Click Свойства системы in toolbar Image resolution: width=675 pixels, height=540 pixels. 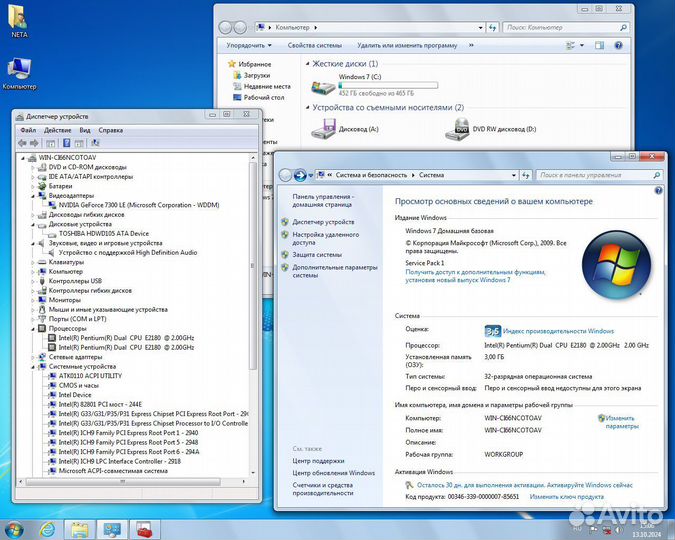coord(315,45)
